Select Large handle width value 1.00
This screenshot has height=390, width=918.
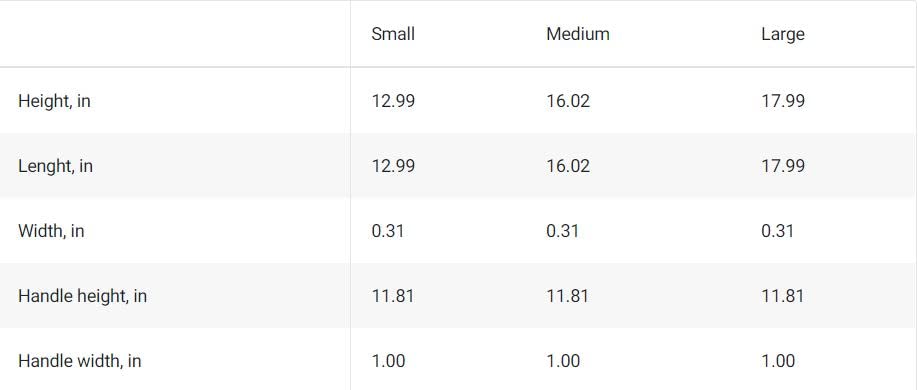pyautogui.click(x=778, y=361)
